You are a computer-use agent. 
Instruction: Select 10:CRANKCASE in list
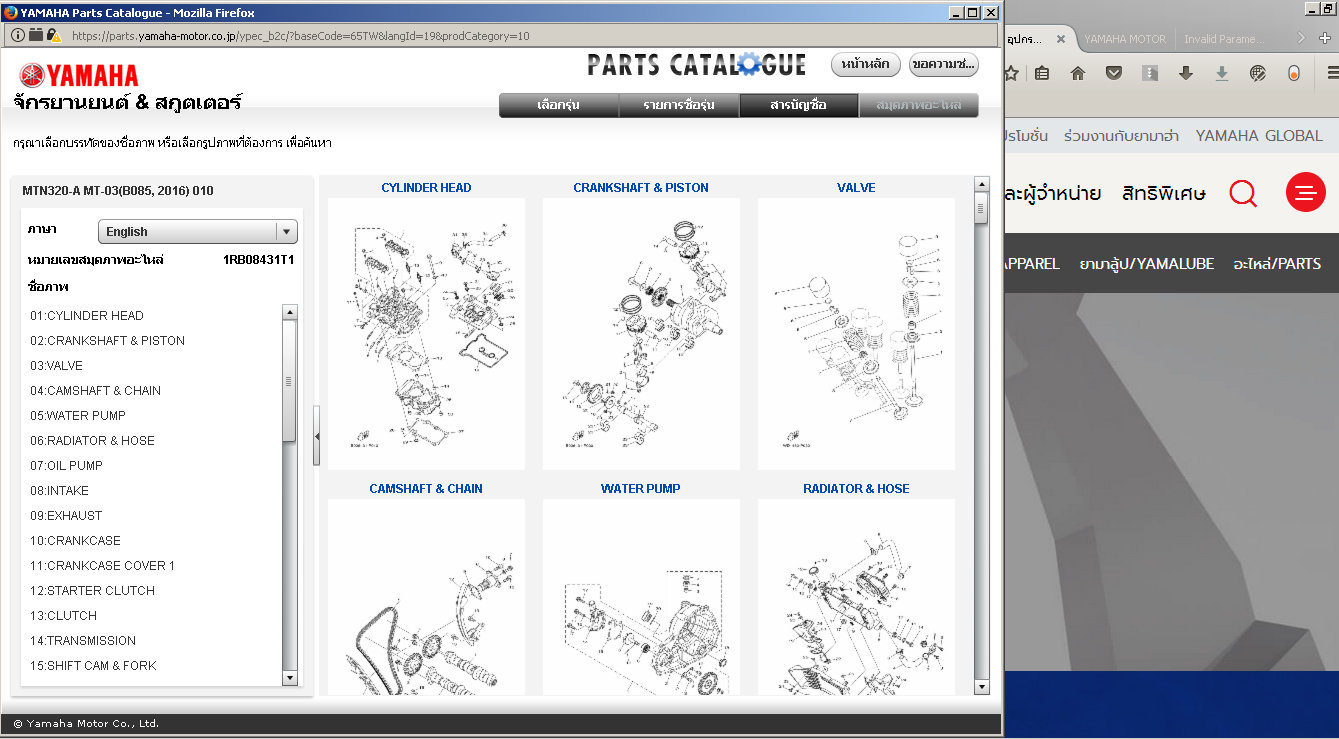[x=154, y=541]
